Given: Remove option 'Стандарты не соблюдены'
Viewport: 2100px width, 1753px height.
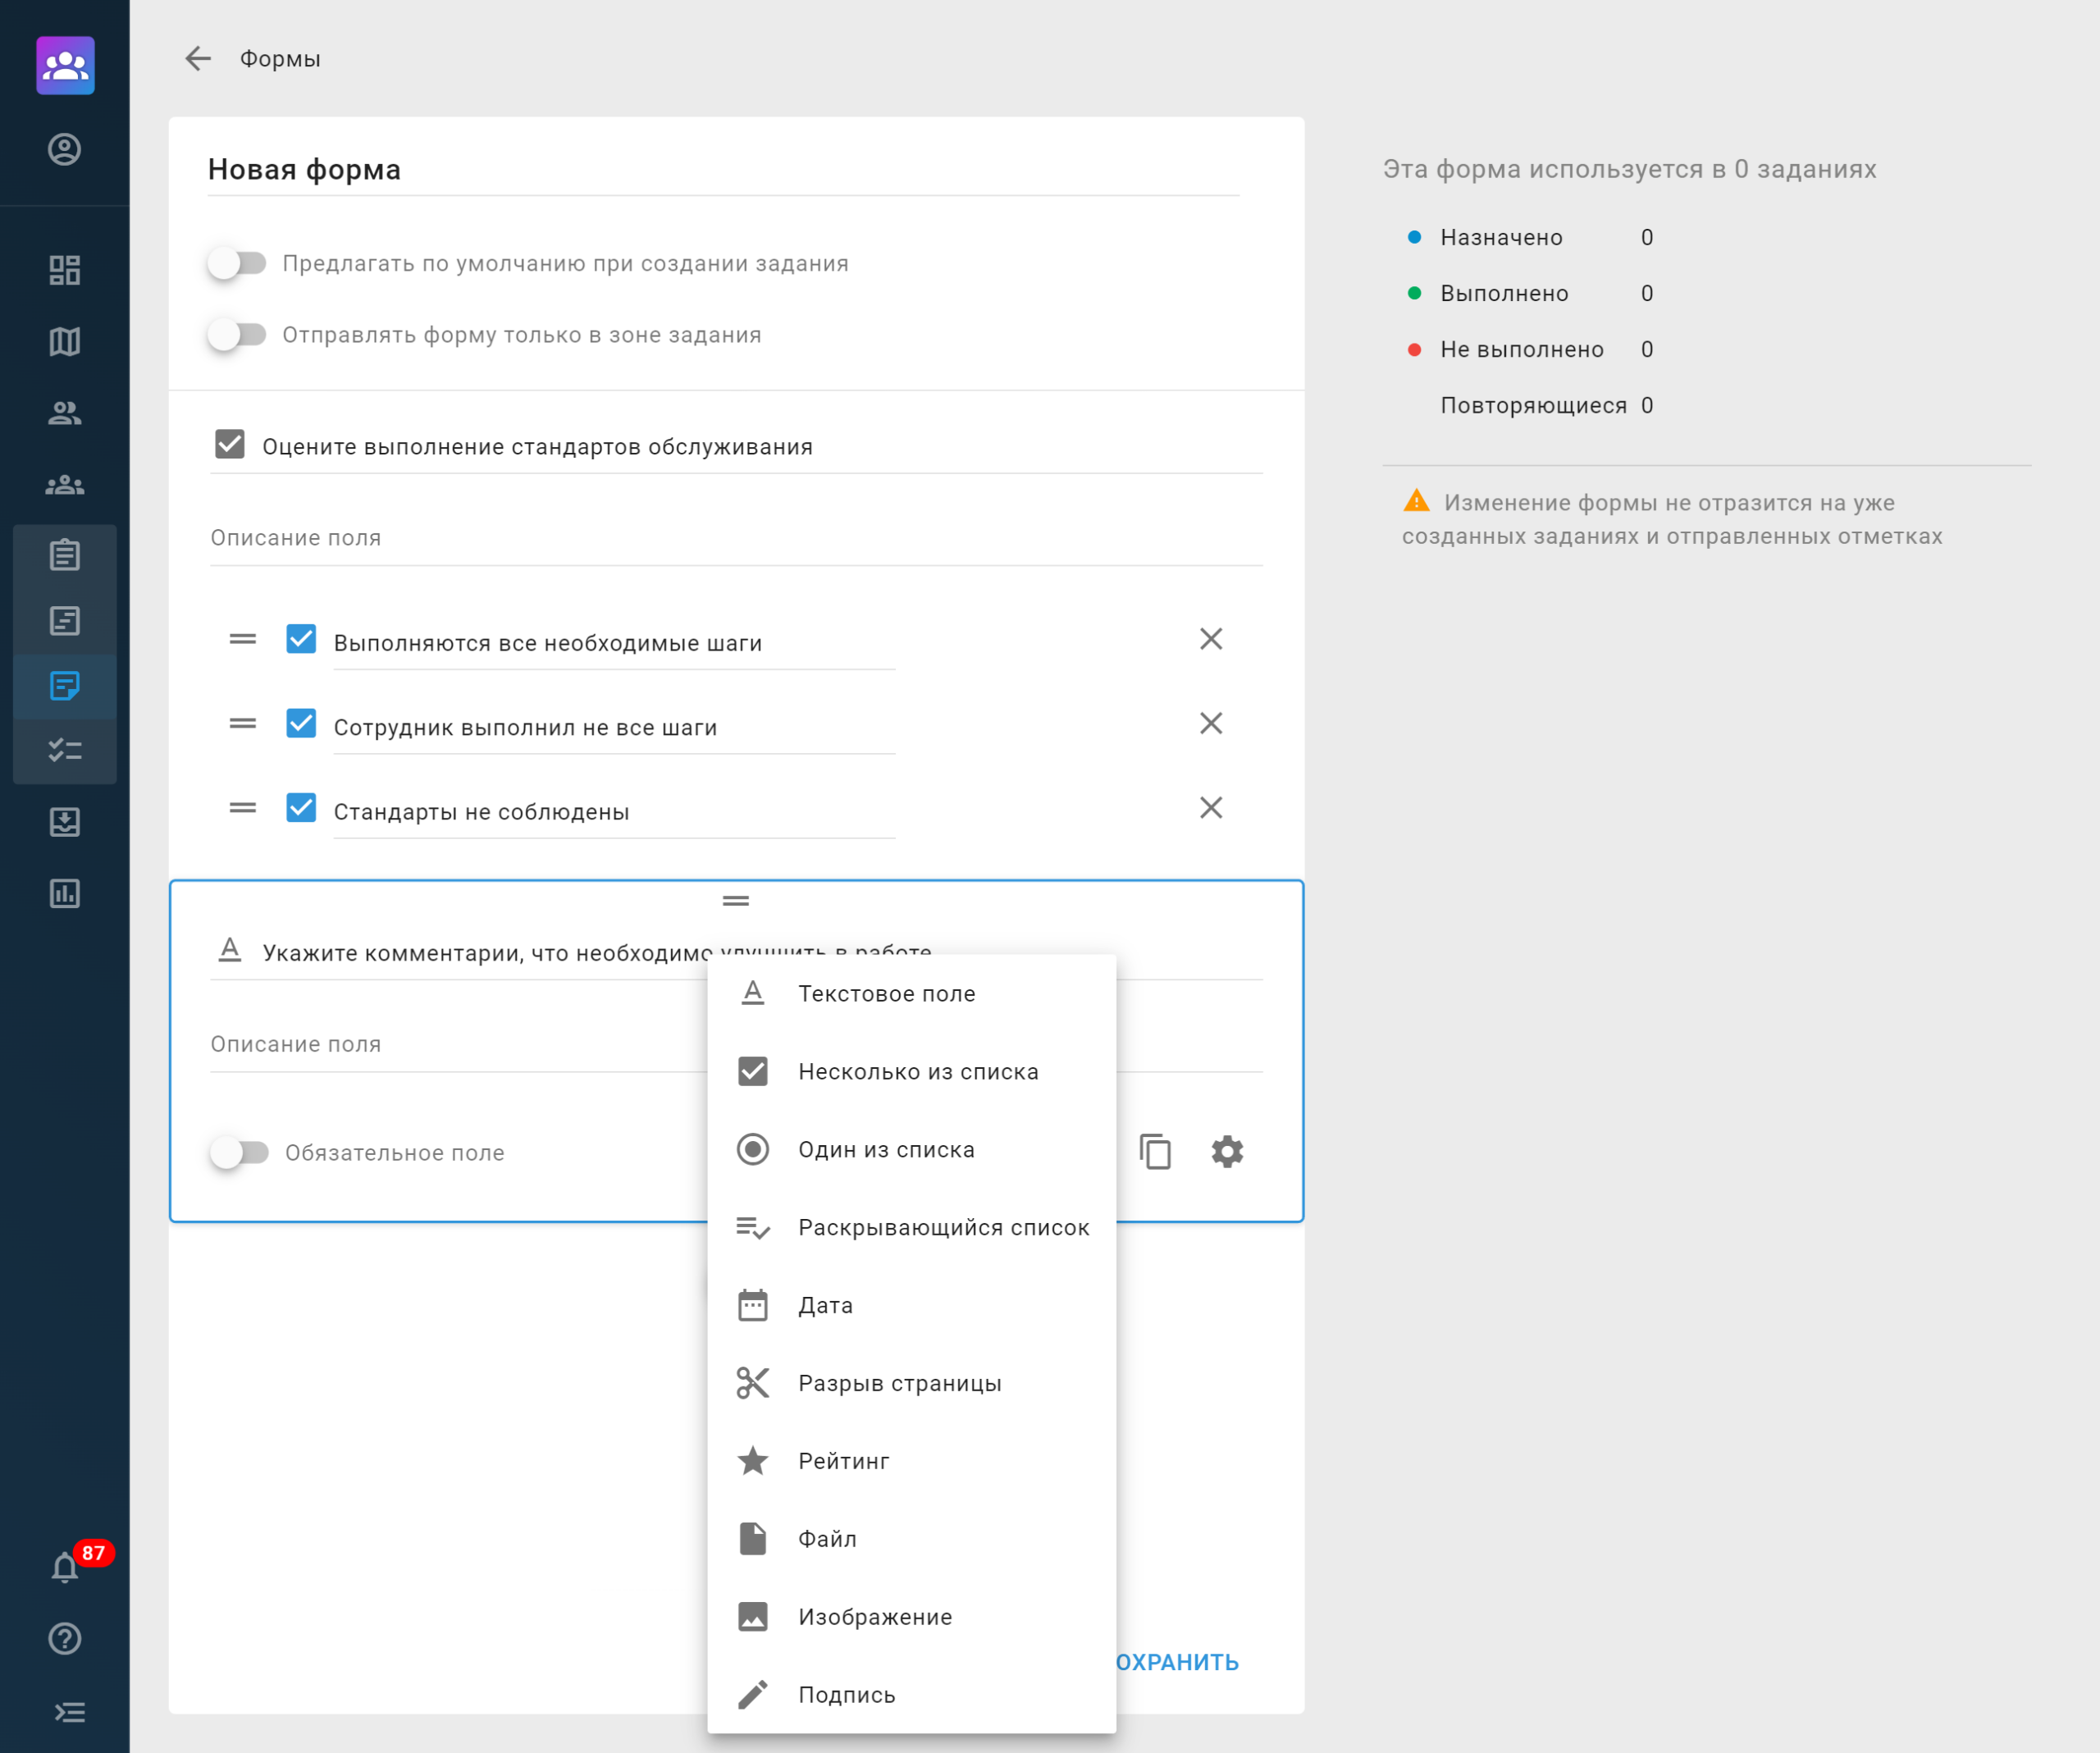Looking at the screenshot, I should (1211, 807).
